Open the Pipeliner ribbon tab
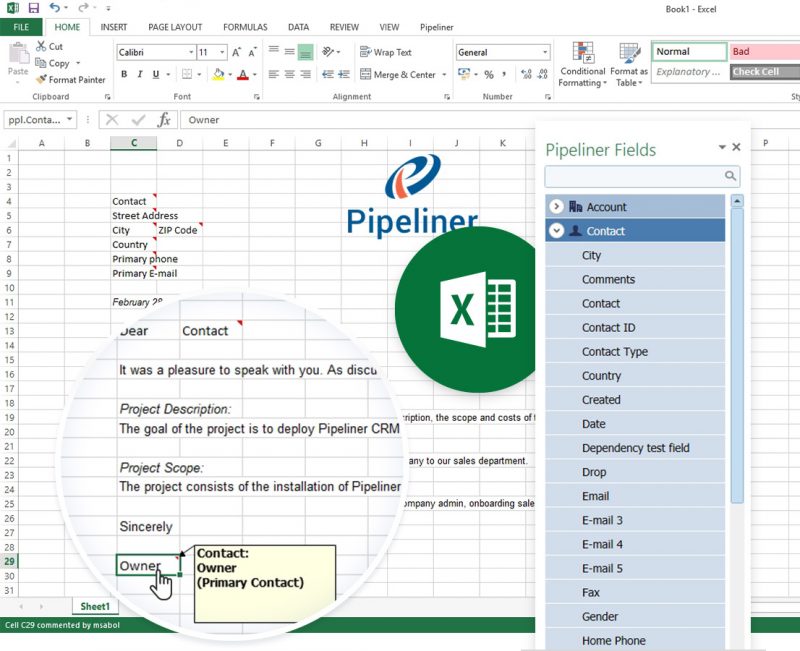This screenshot has width=800, height=651. pyautogui.click(x=437, y=27)
